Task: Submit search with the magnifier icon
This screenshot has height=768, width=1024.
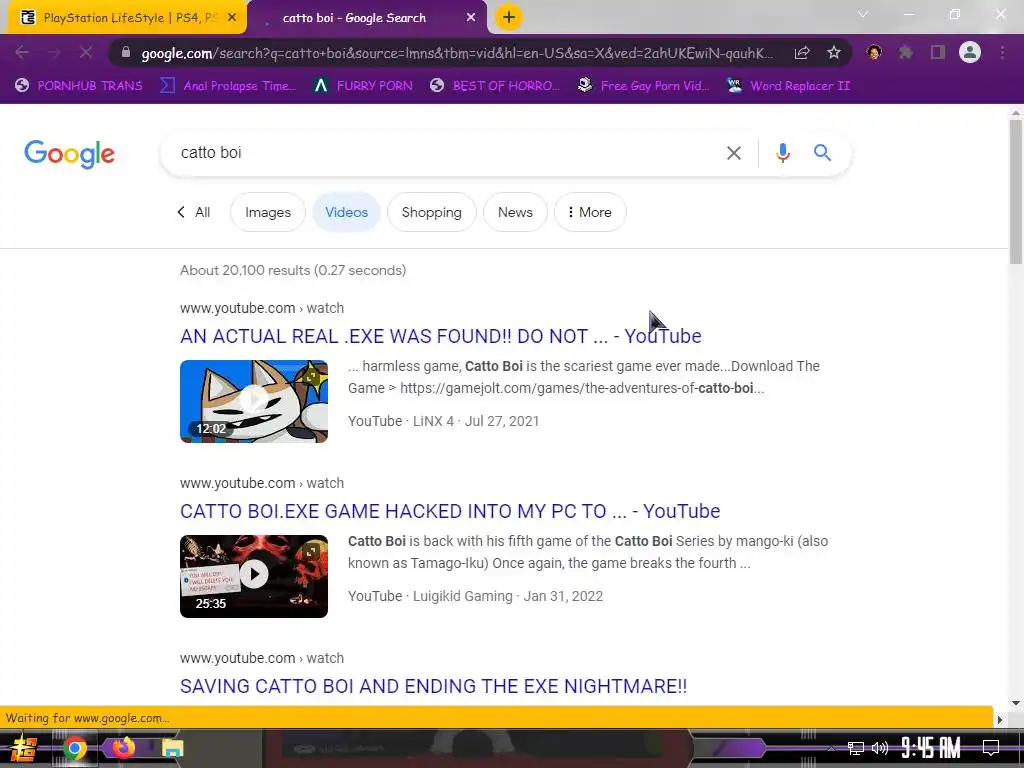Action: [x=822, y=153]
